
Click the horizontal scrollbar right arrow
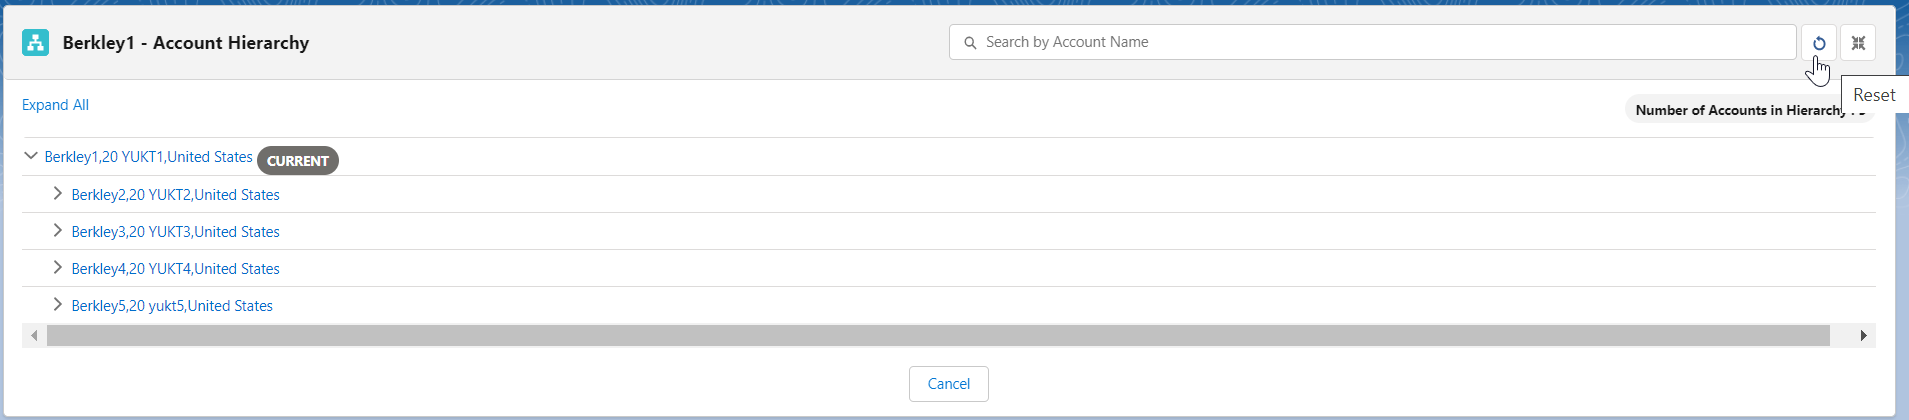click(1863, 336)
